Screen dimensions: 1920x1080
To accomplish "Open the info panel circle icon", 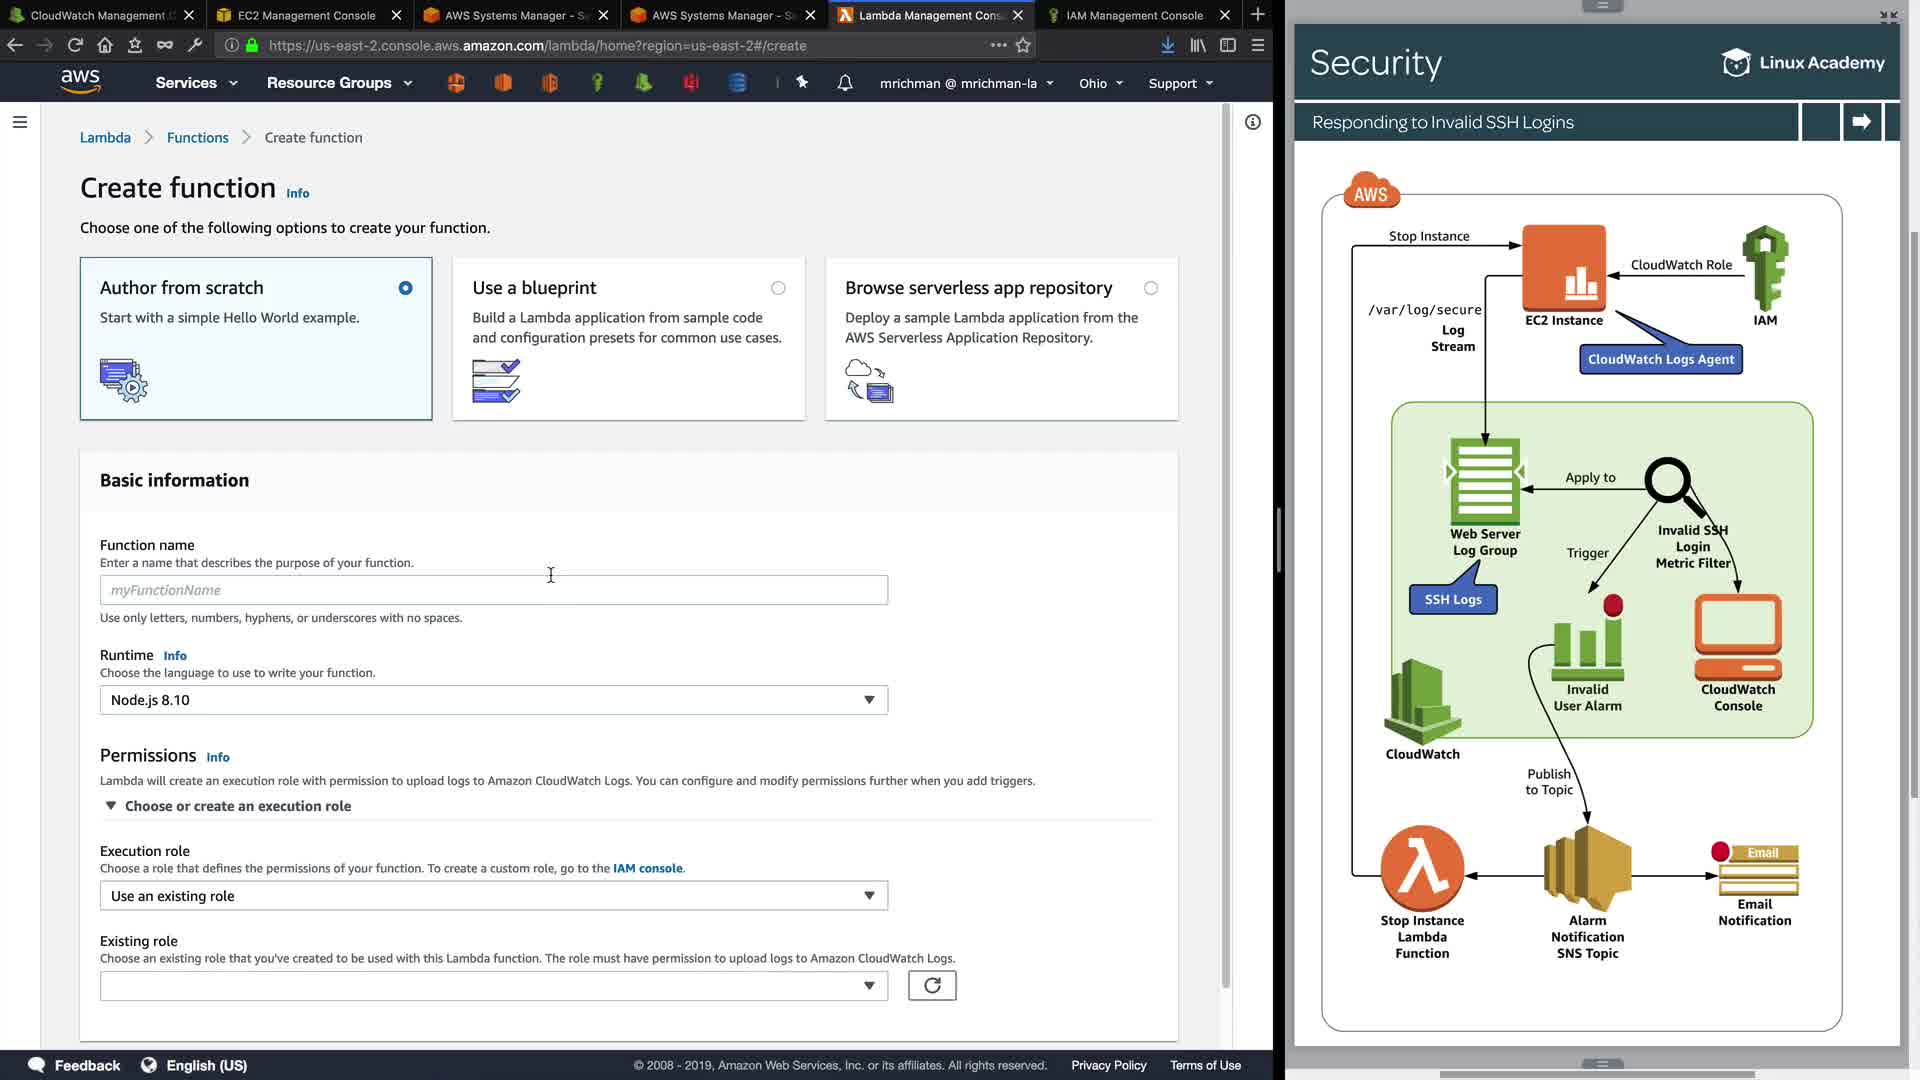I will pyautogui.click(x=1253, y=122).
